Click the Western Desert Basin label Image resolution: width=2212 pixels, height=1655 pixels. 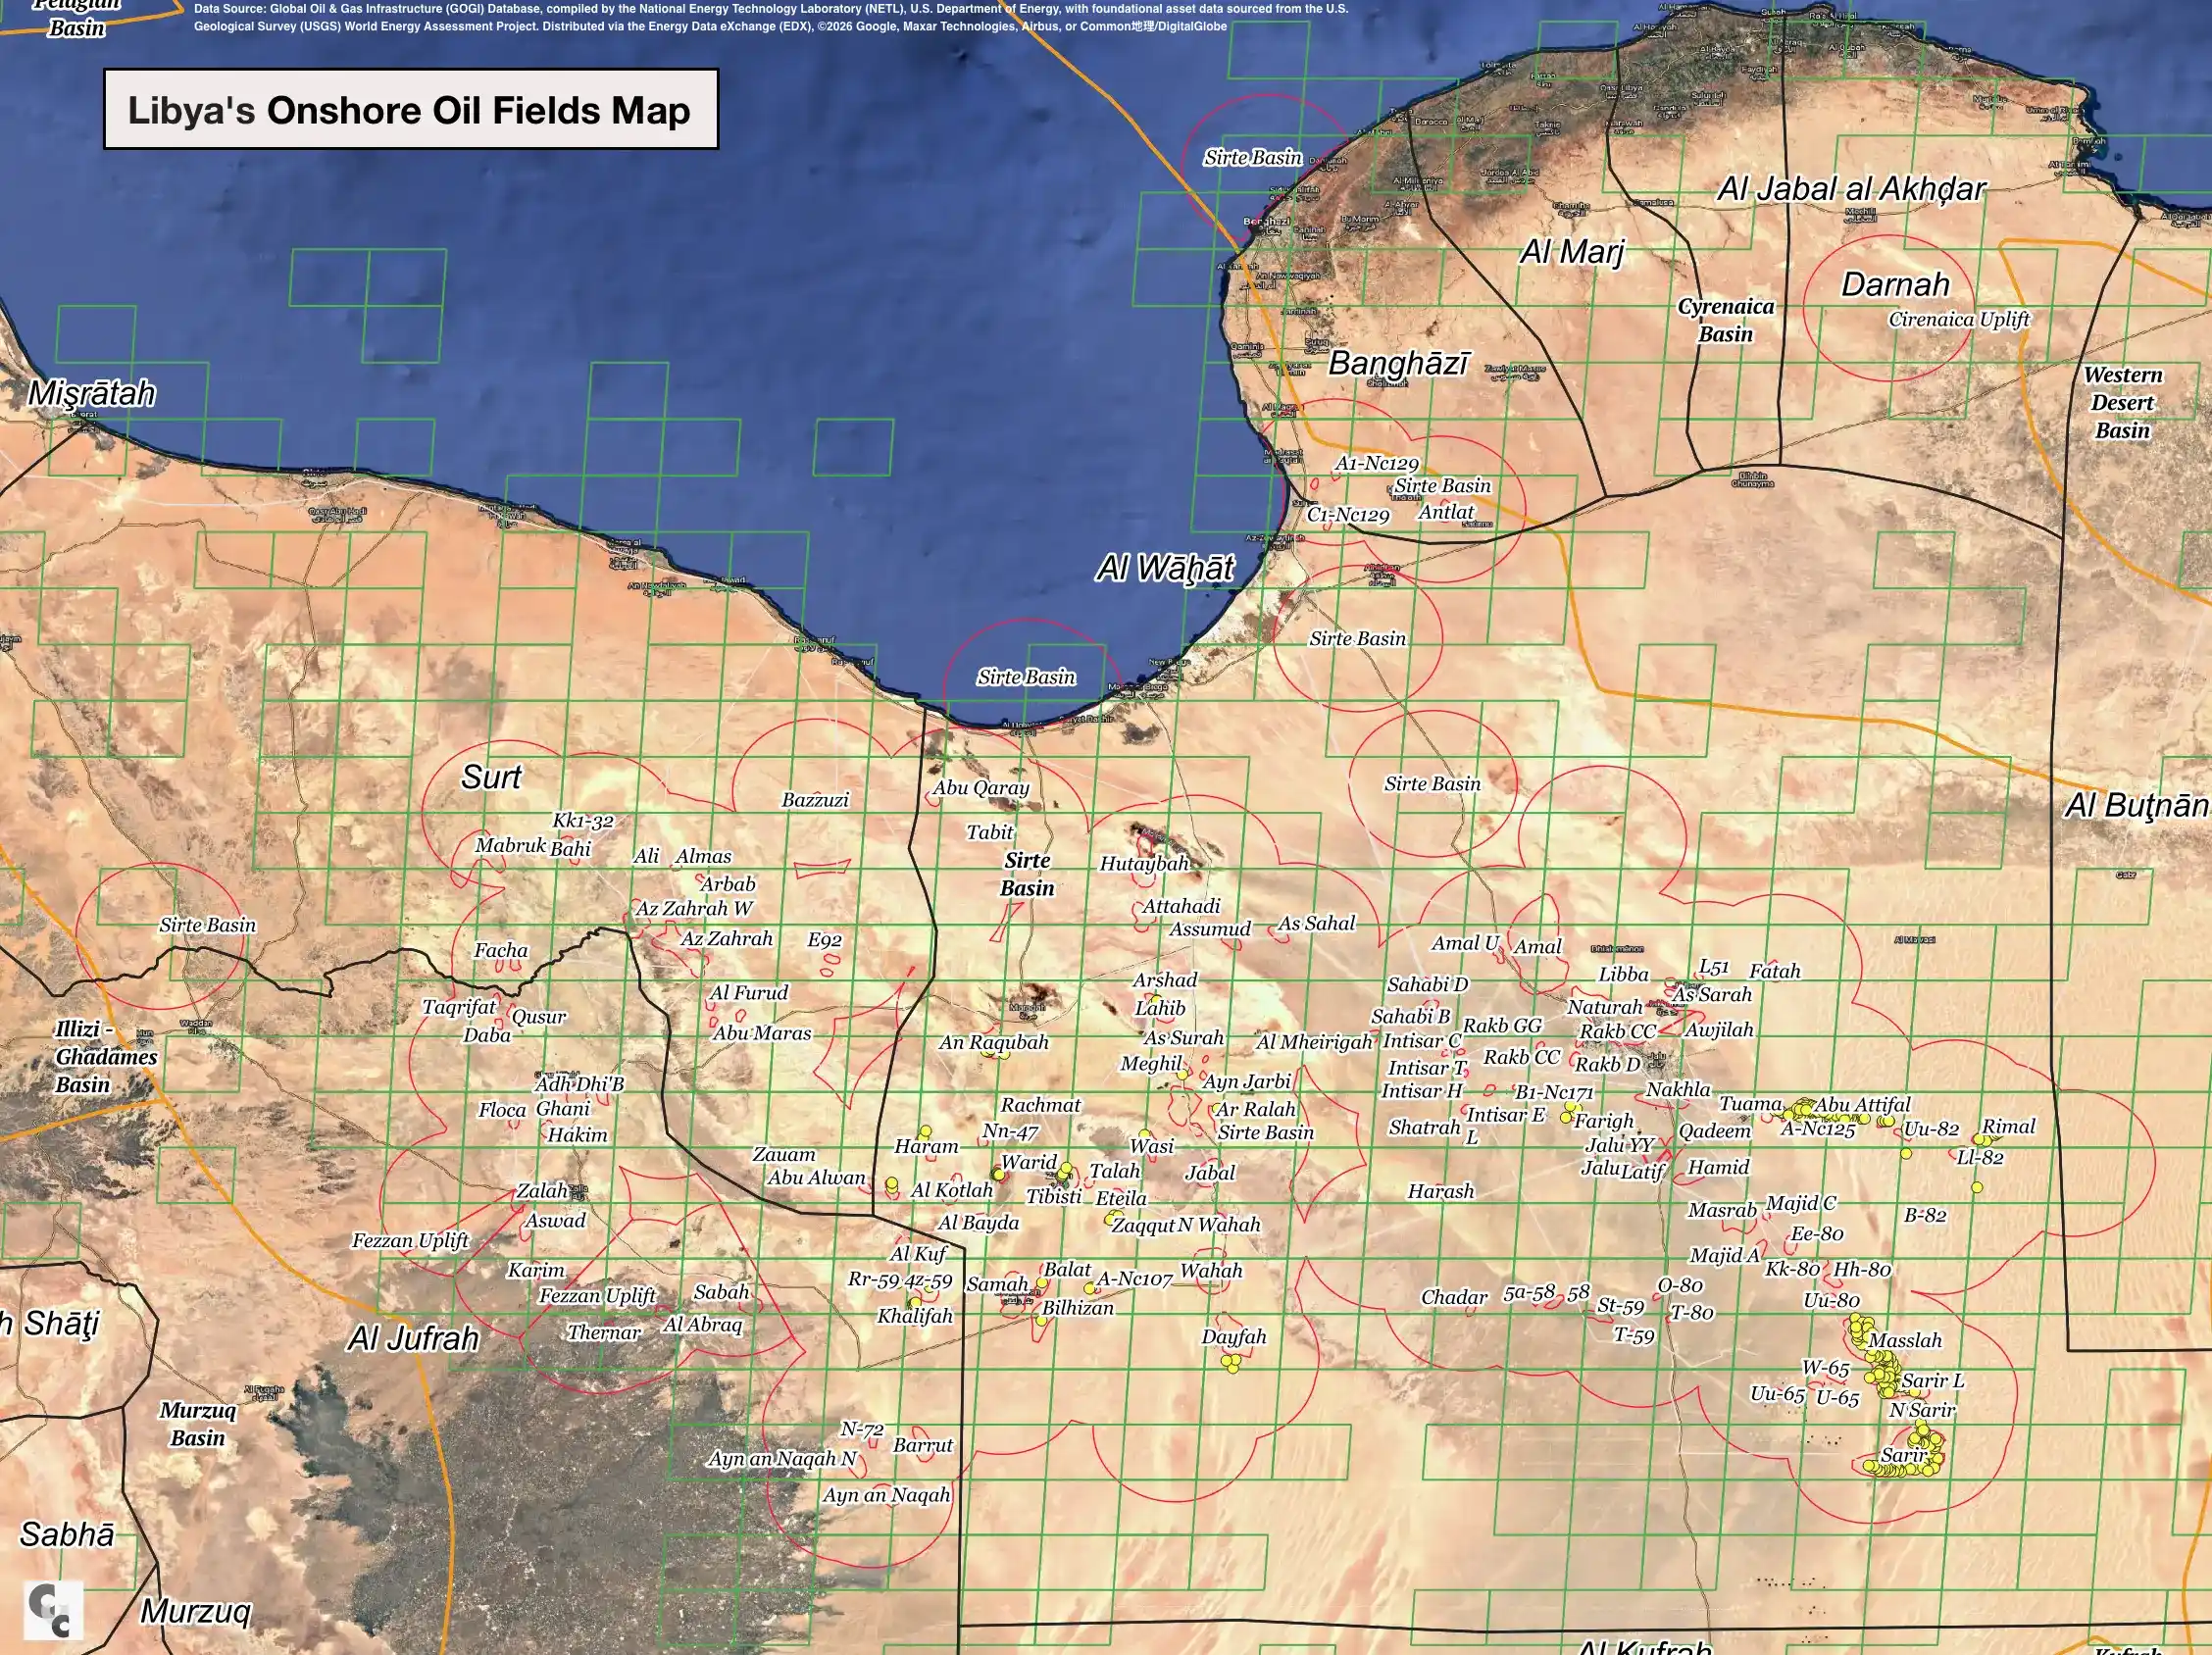pos(2123,402)
